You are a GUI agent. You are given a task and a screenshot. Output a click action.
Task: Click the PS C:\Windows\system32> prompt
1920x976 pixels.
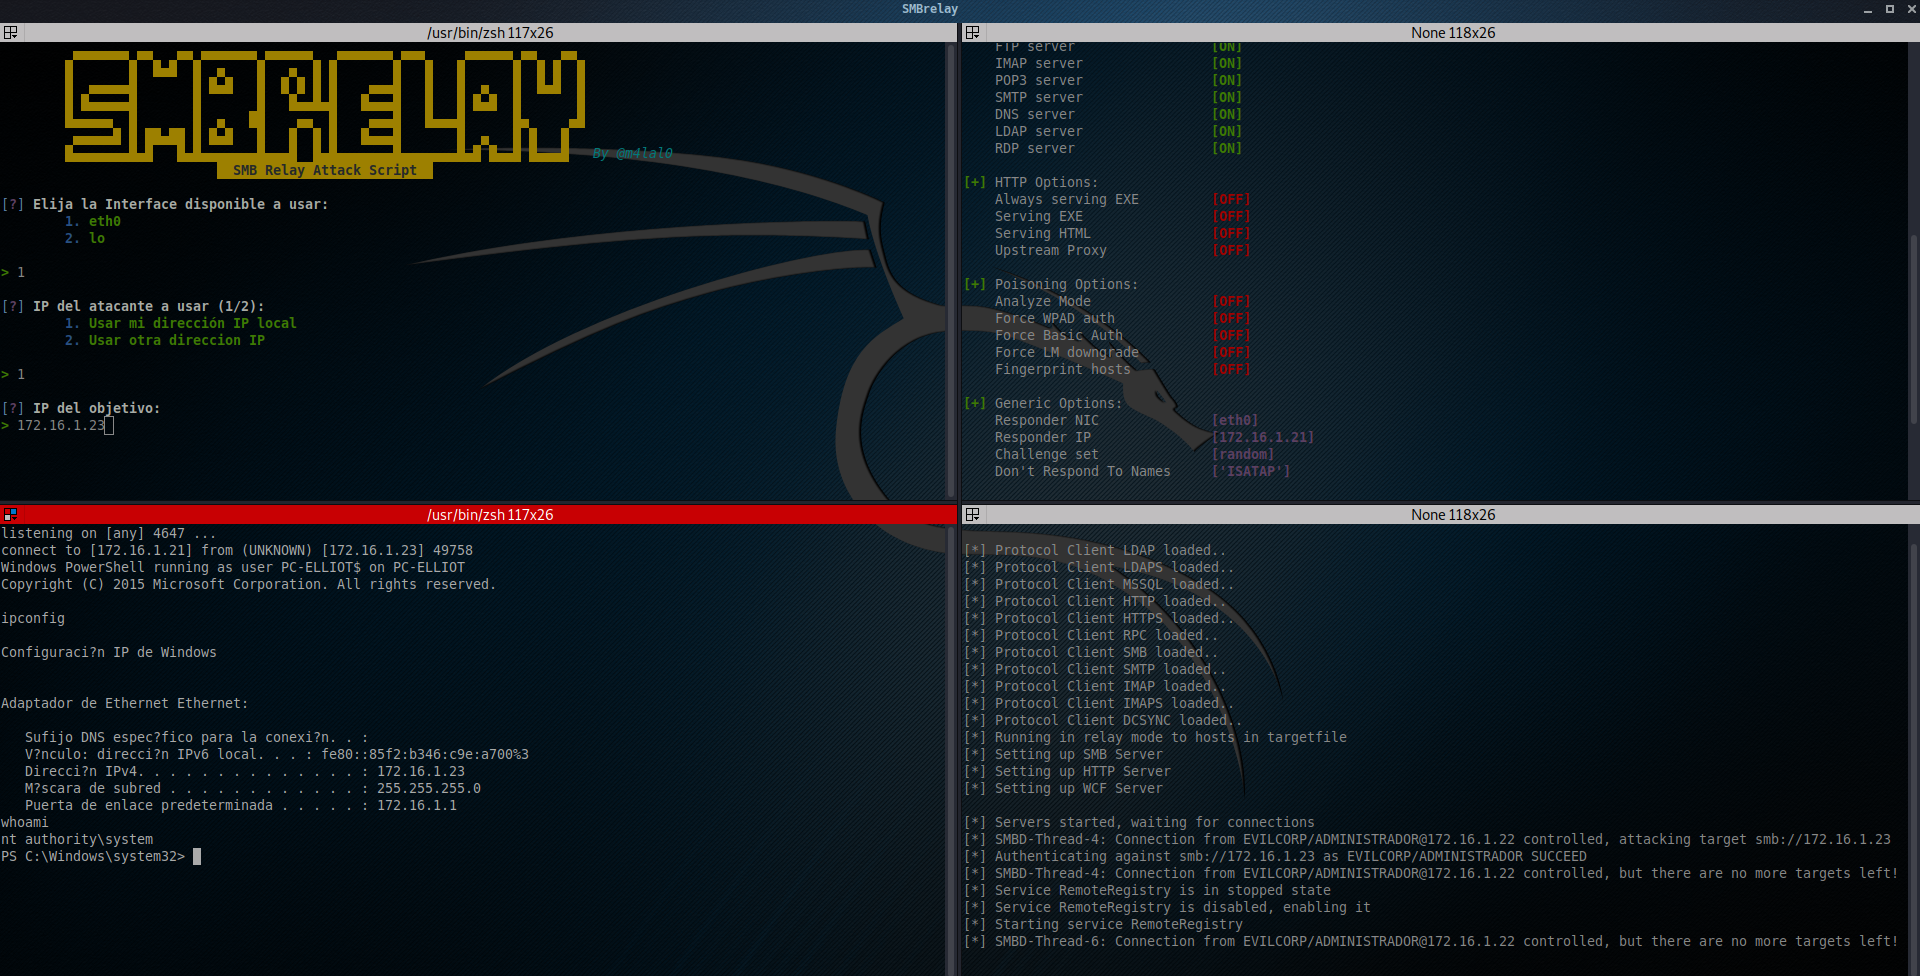pyautogui.click(x=93, y=857)
